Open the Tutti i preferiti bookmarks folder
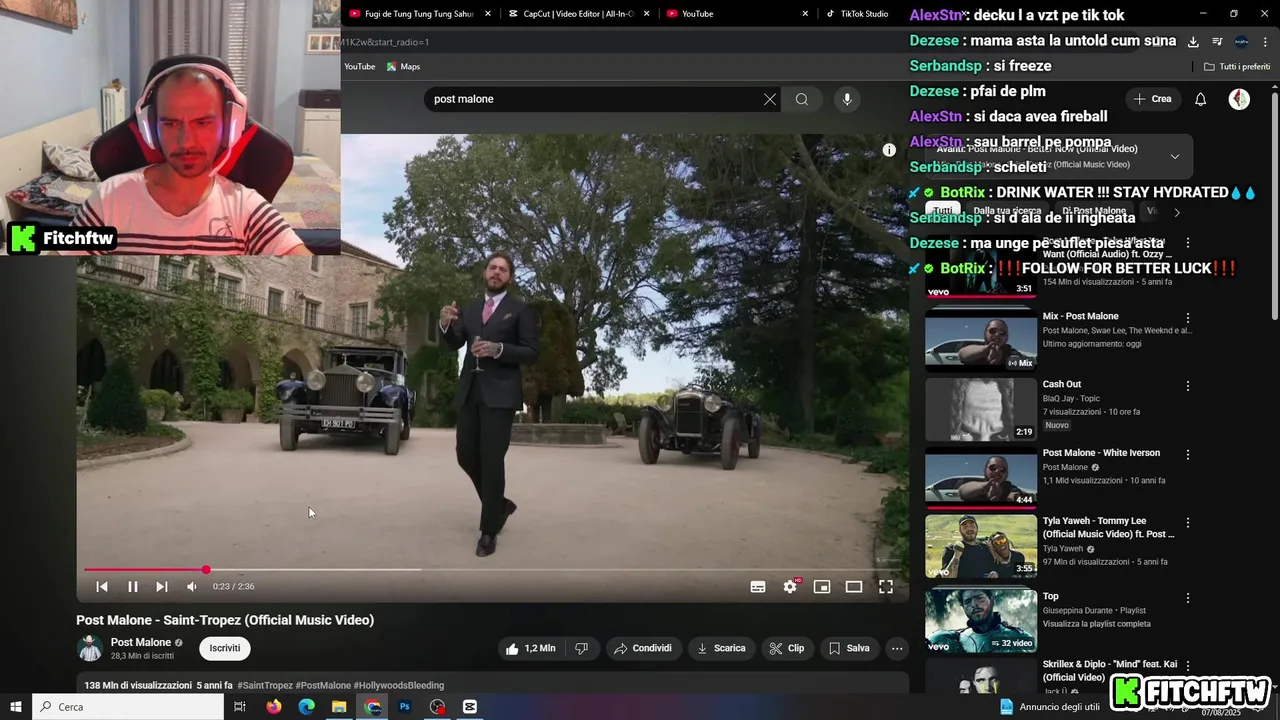Viewport: 1280px width, 720px height. [x=1237, y=66]
